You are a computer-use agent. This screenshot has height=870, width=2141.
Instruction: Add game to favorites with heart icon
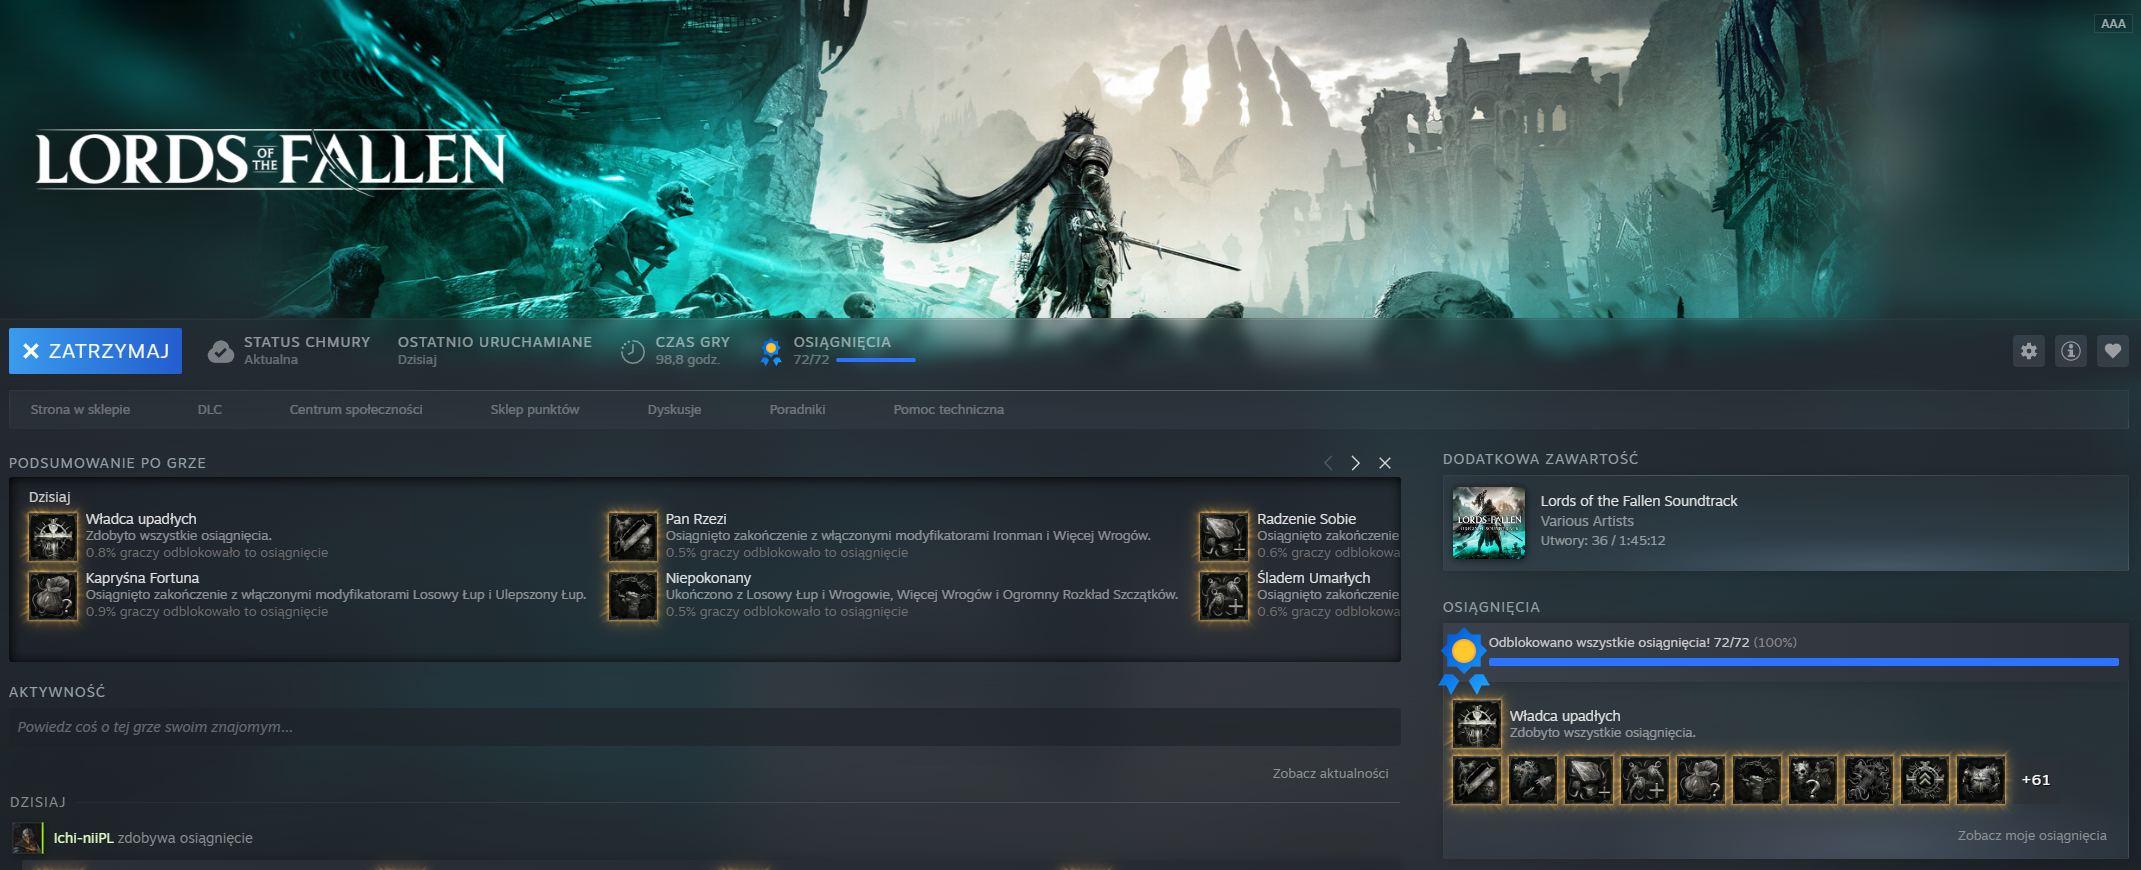pos(2112,351)
